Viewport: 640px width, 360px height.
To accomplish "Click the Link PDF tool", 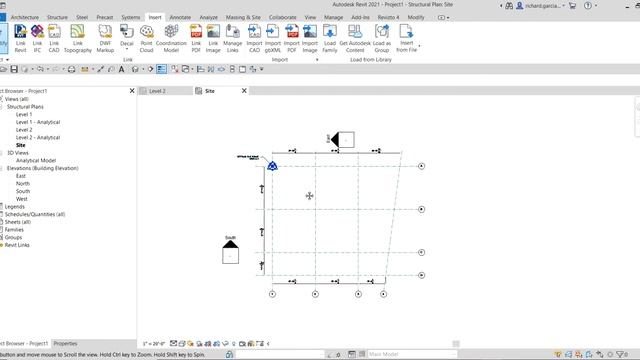I will 196,38.
